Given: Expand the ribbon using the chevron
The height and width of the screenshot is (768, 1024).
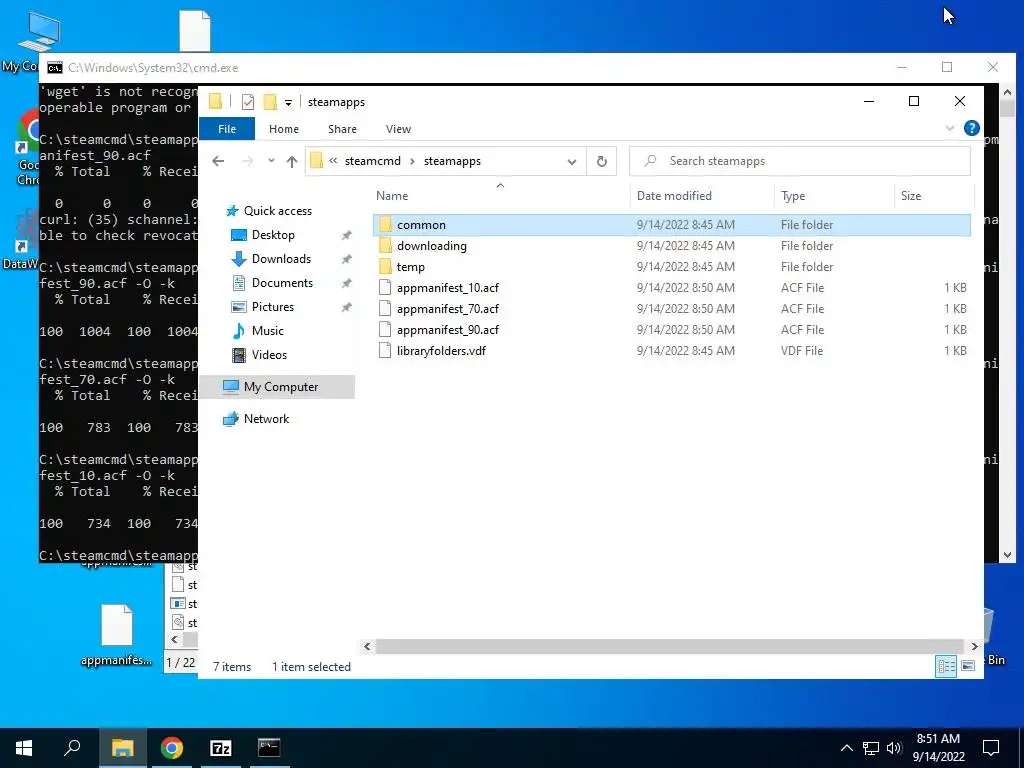Looking at the screenshot, I should click(950, 128).
